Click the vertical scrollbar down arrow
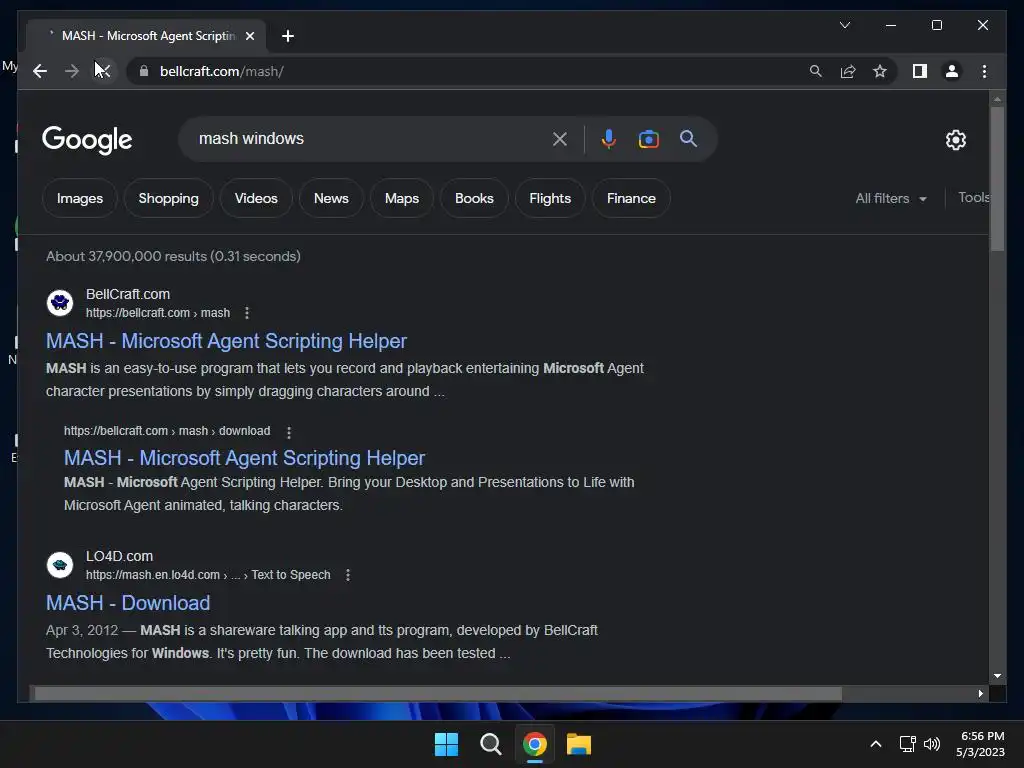 (x=997, y=677)
